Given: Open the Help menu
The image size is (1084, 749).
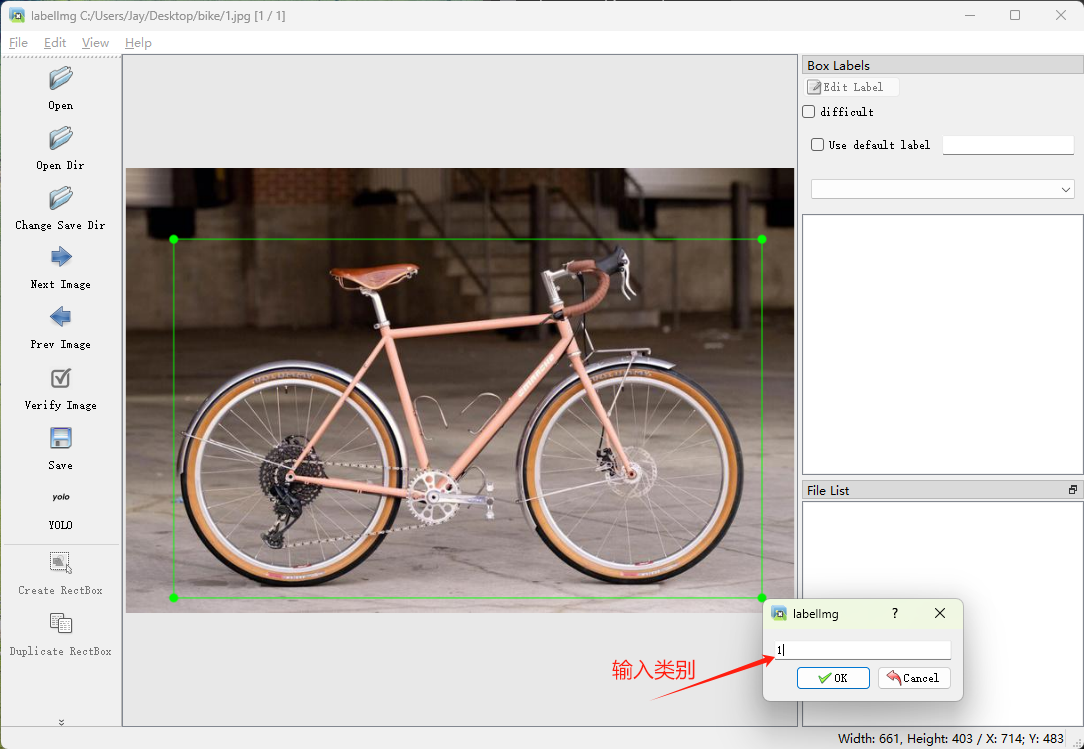Looking at the screenshot, I should click(x=138, y=43).
